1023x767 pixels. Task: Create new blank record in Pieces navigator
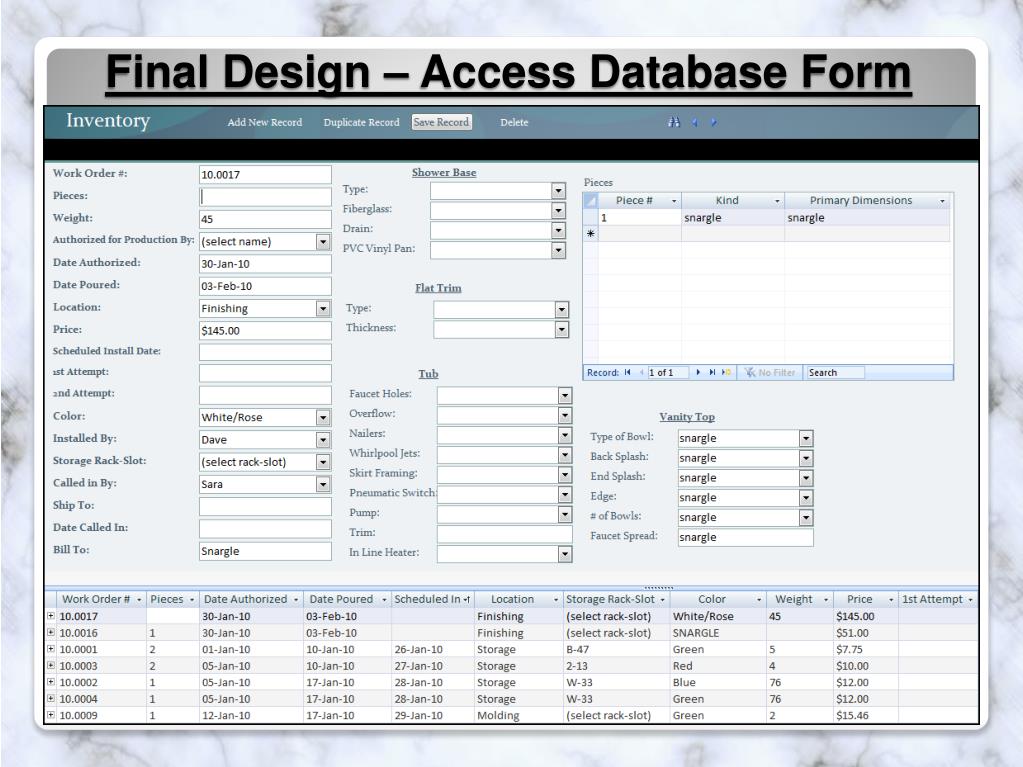tap(727, 373)
